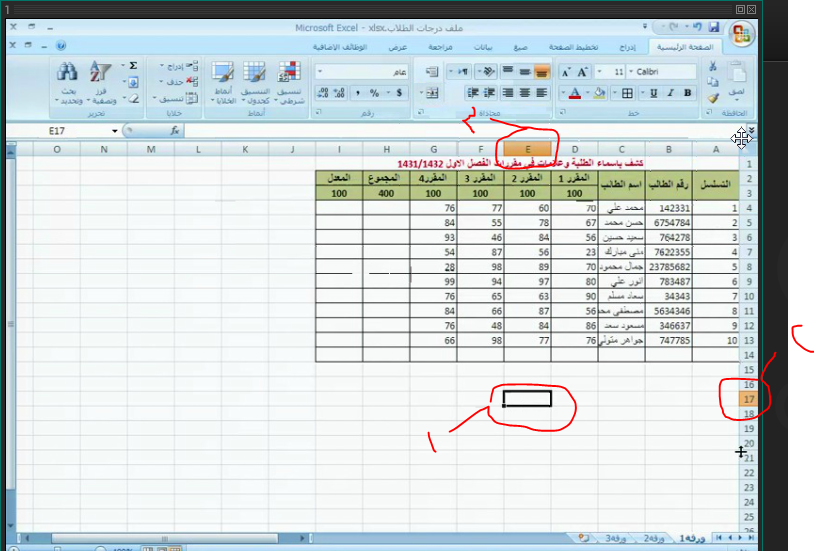Open borders style dropdown arrow
This screenshot has height=551, width=814.
coord(615,93)
